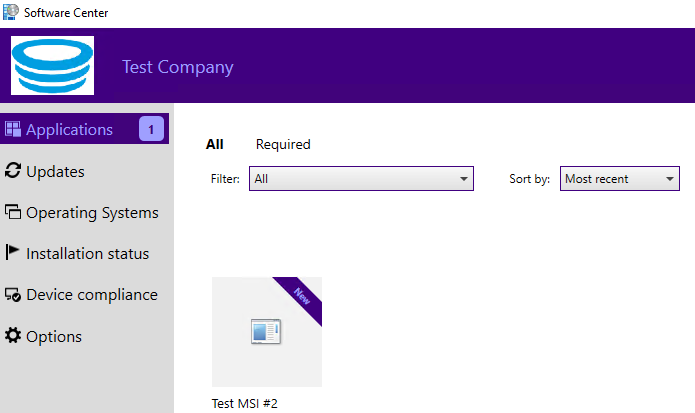Screen dimensions: 695x413
Task: Open the Test MSI #2 application tile
Action: point(266,332)
